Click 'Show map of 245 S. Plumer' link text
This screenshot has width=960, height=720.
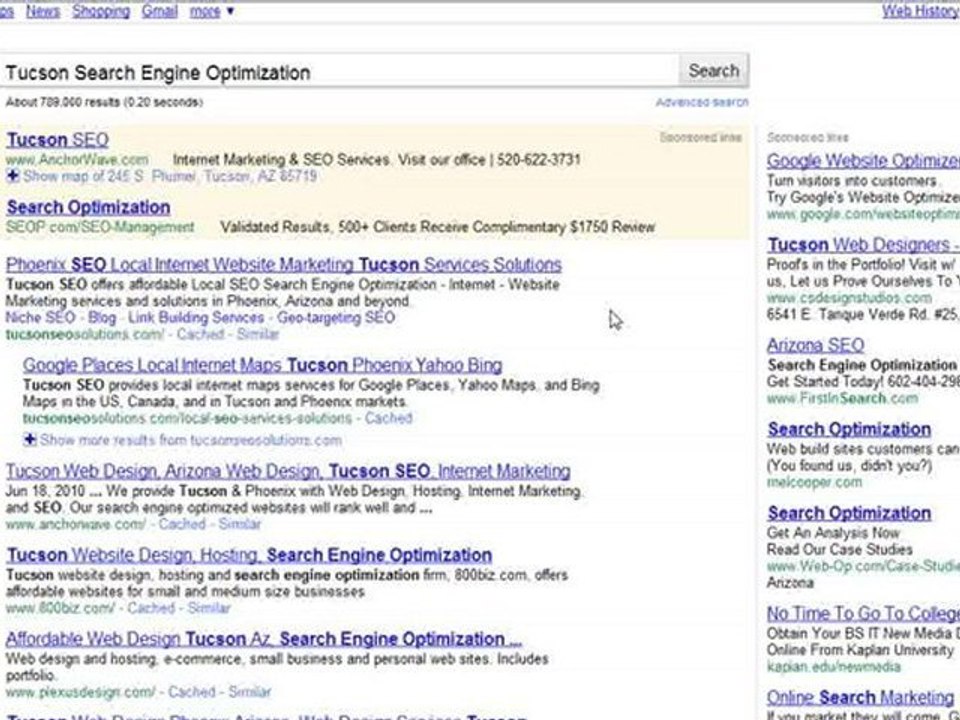[x=170, y=176]
